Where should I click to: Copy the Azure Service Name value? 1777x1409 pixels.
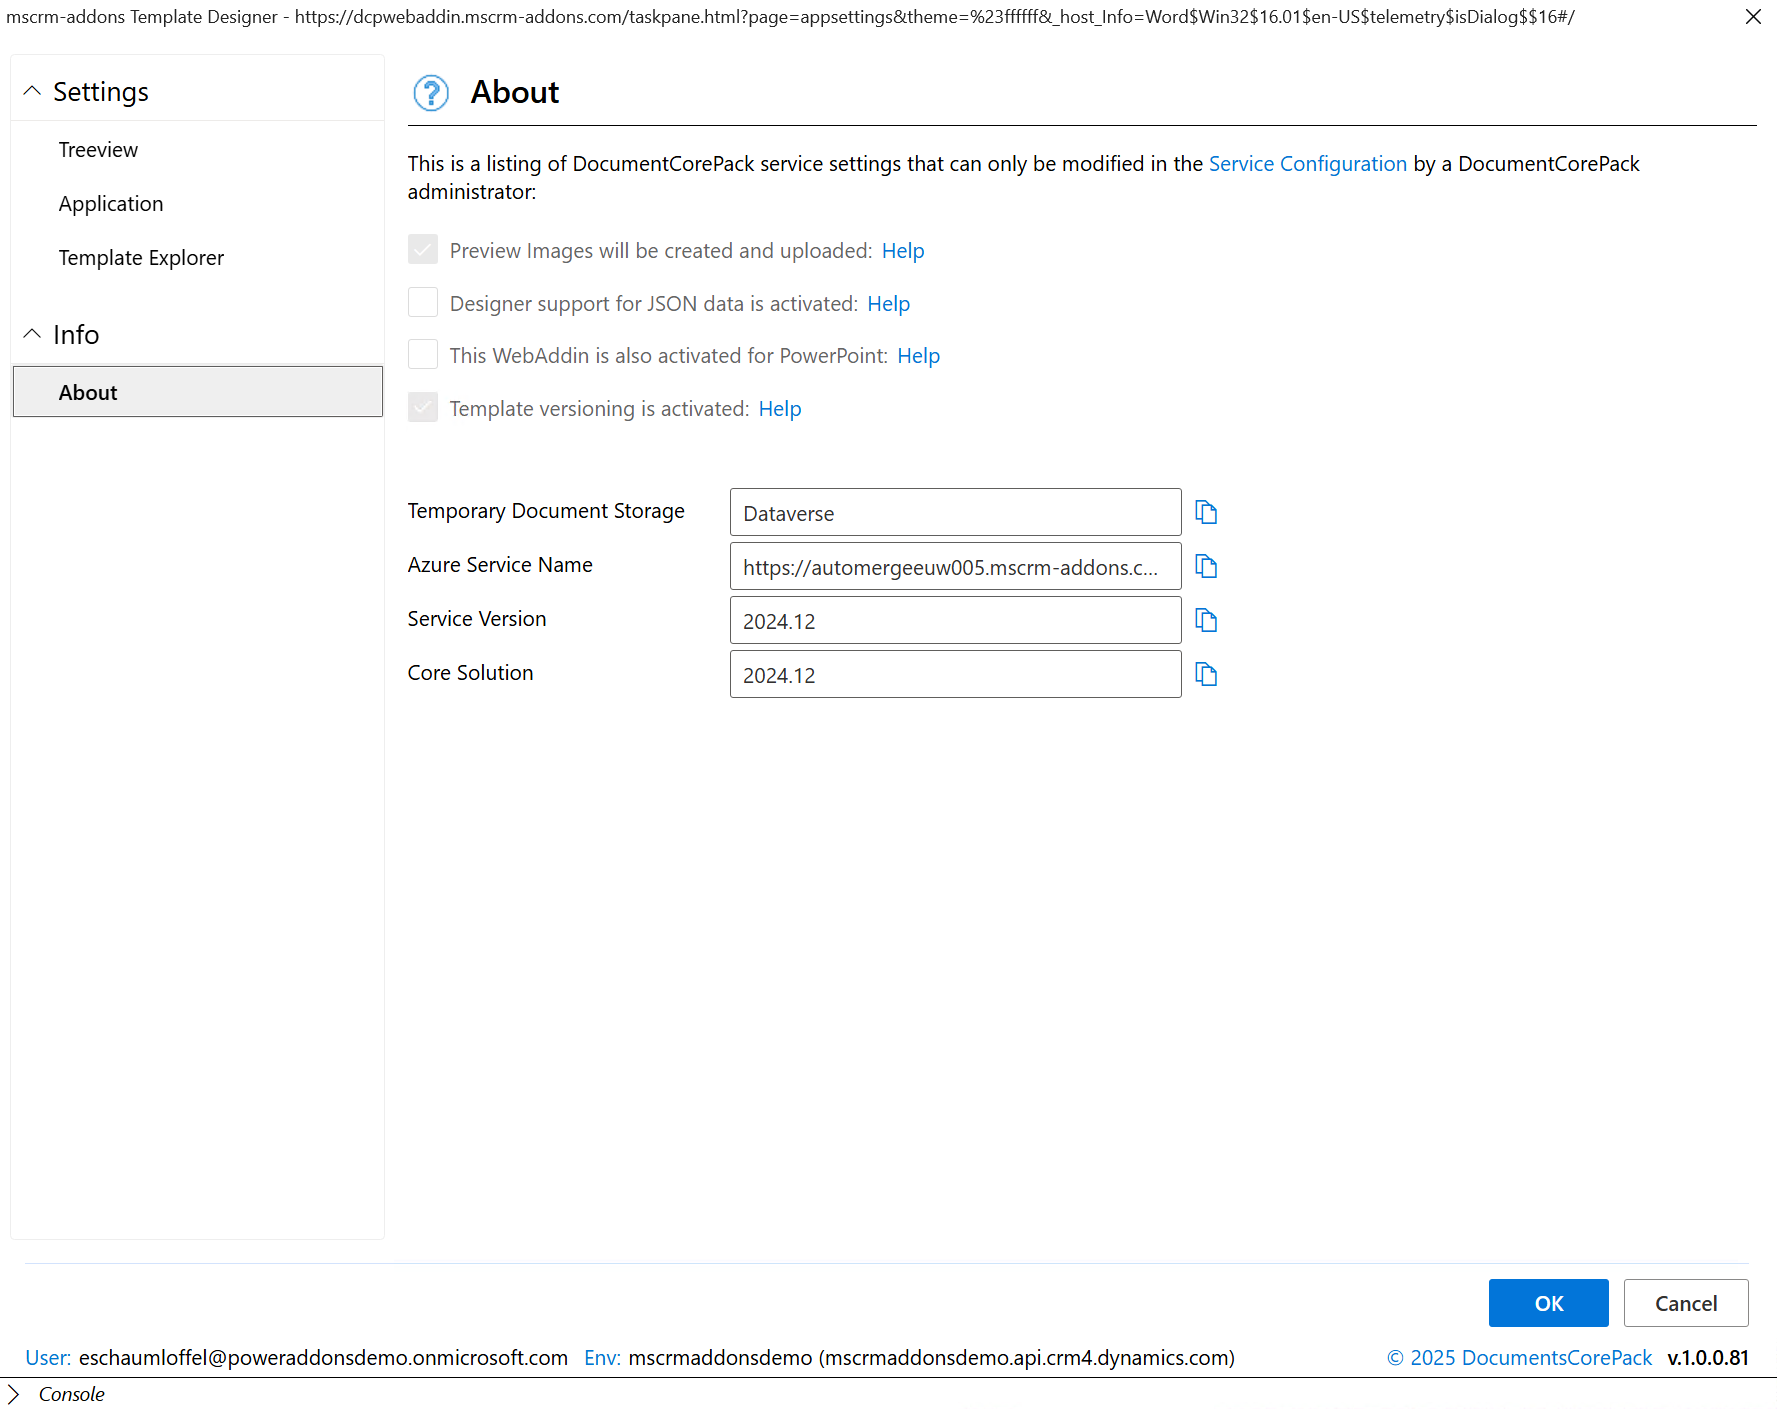pos(1206,566)
